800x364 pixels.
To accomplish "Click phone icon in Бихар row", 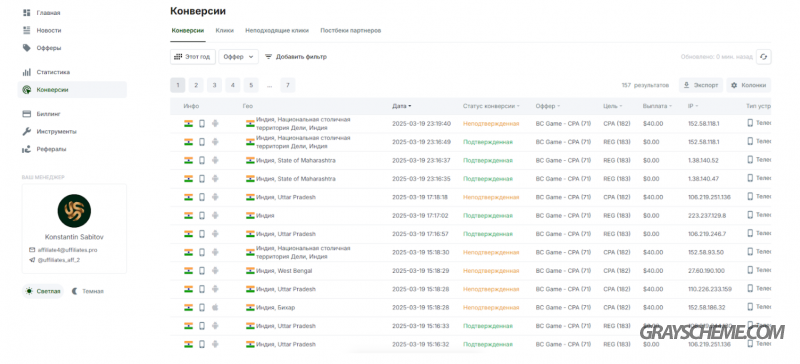I will coord(202,307).
